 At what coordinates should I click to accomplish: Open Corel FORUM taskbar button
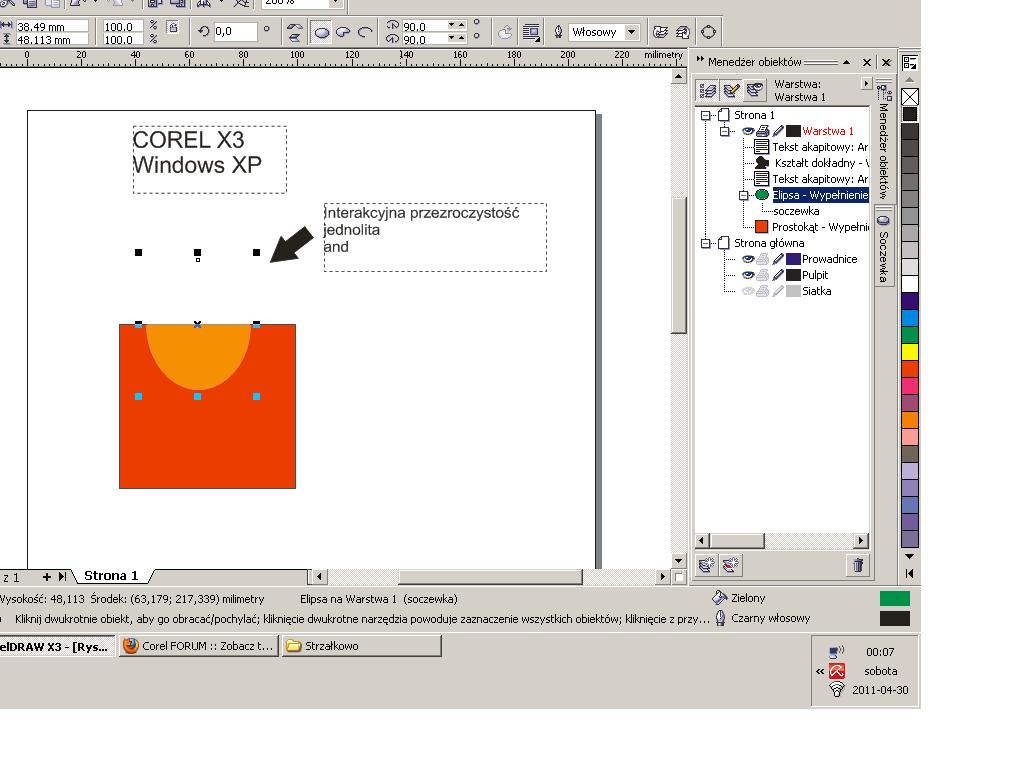click(x=198, y=646)
